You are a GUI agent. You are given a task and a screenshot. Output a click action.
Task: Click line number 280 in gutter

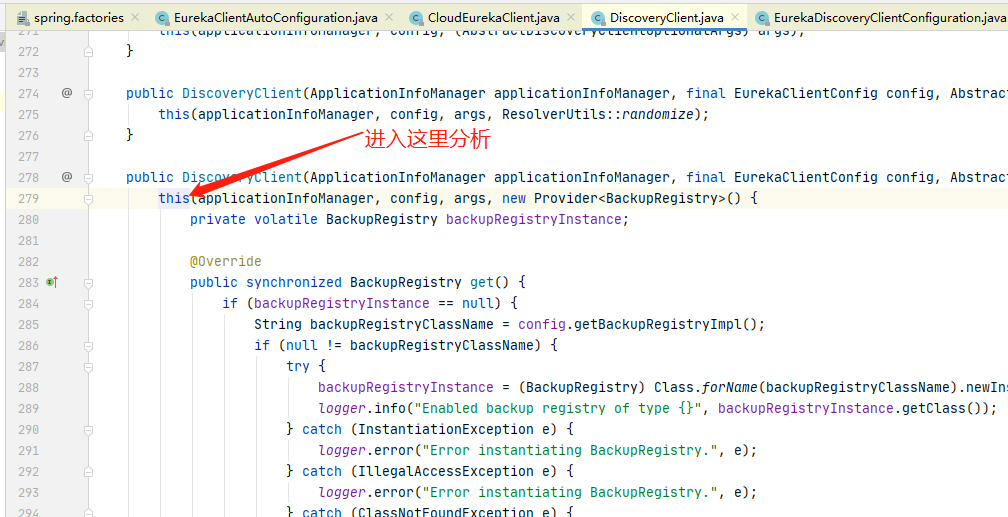coord(28,219)
